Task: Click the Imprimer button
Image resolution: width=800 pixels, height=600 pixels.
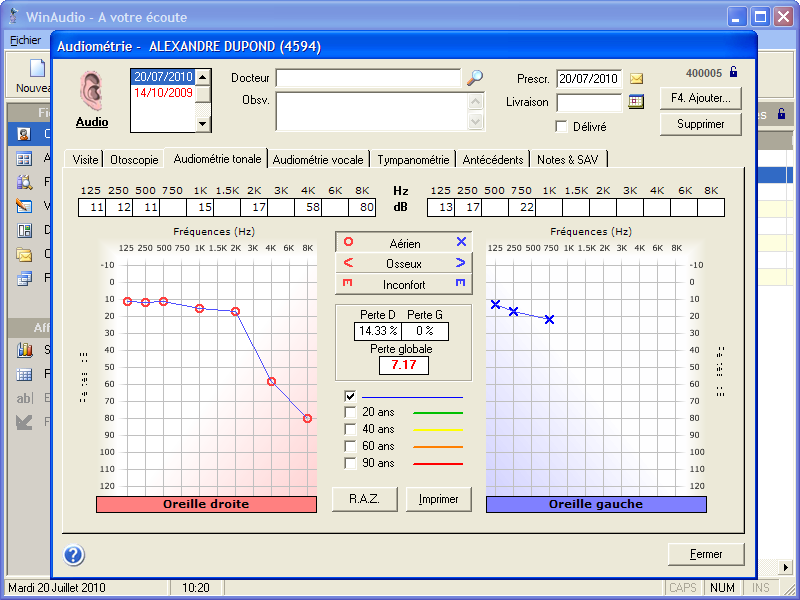Action: coord(439,499)
